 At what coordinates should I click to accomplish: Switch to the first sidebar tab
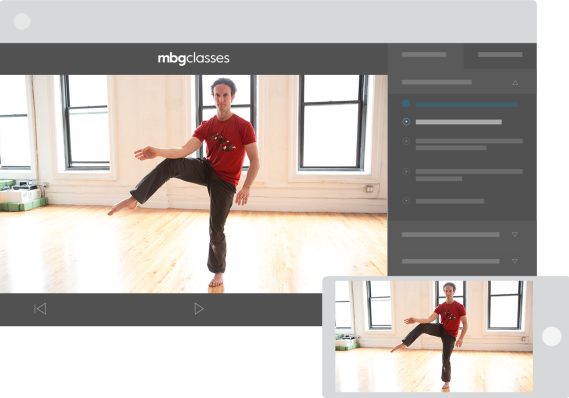425,55
